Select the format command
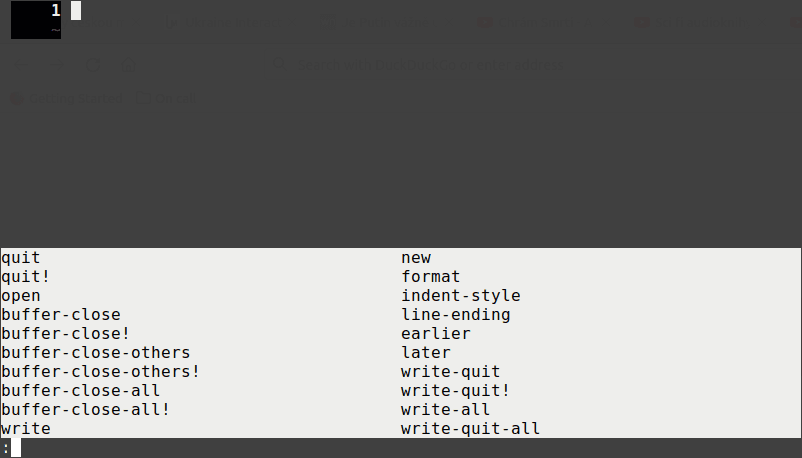The width and height of the screenshot is (802, 458). pyautogui.click(x=431, y=276)
